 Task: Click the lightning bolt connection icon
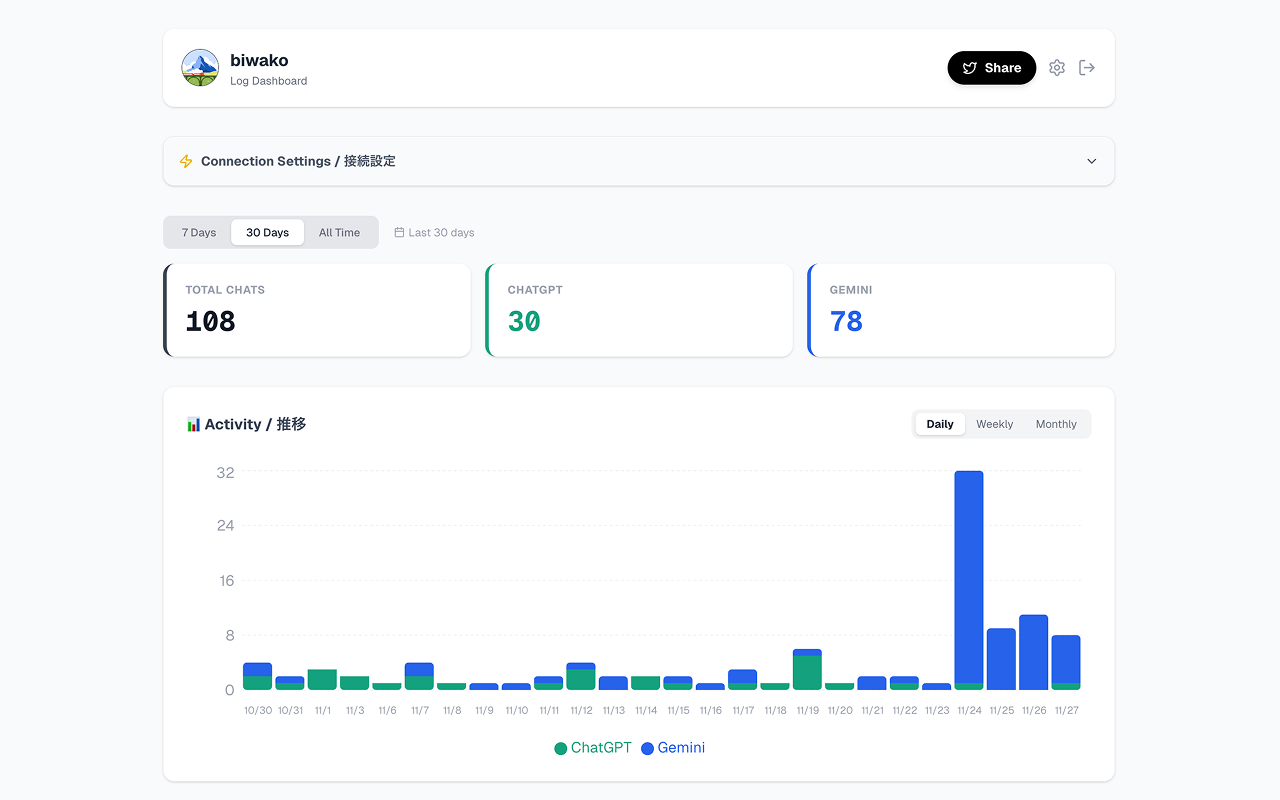pyautogui.click(x=186, y=161)
